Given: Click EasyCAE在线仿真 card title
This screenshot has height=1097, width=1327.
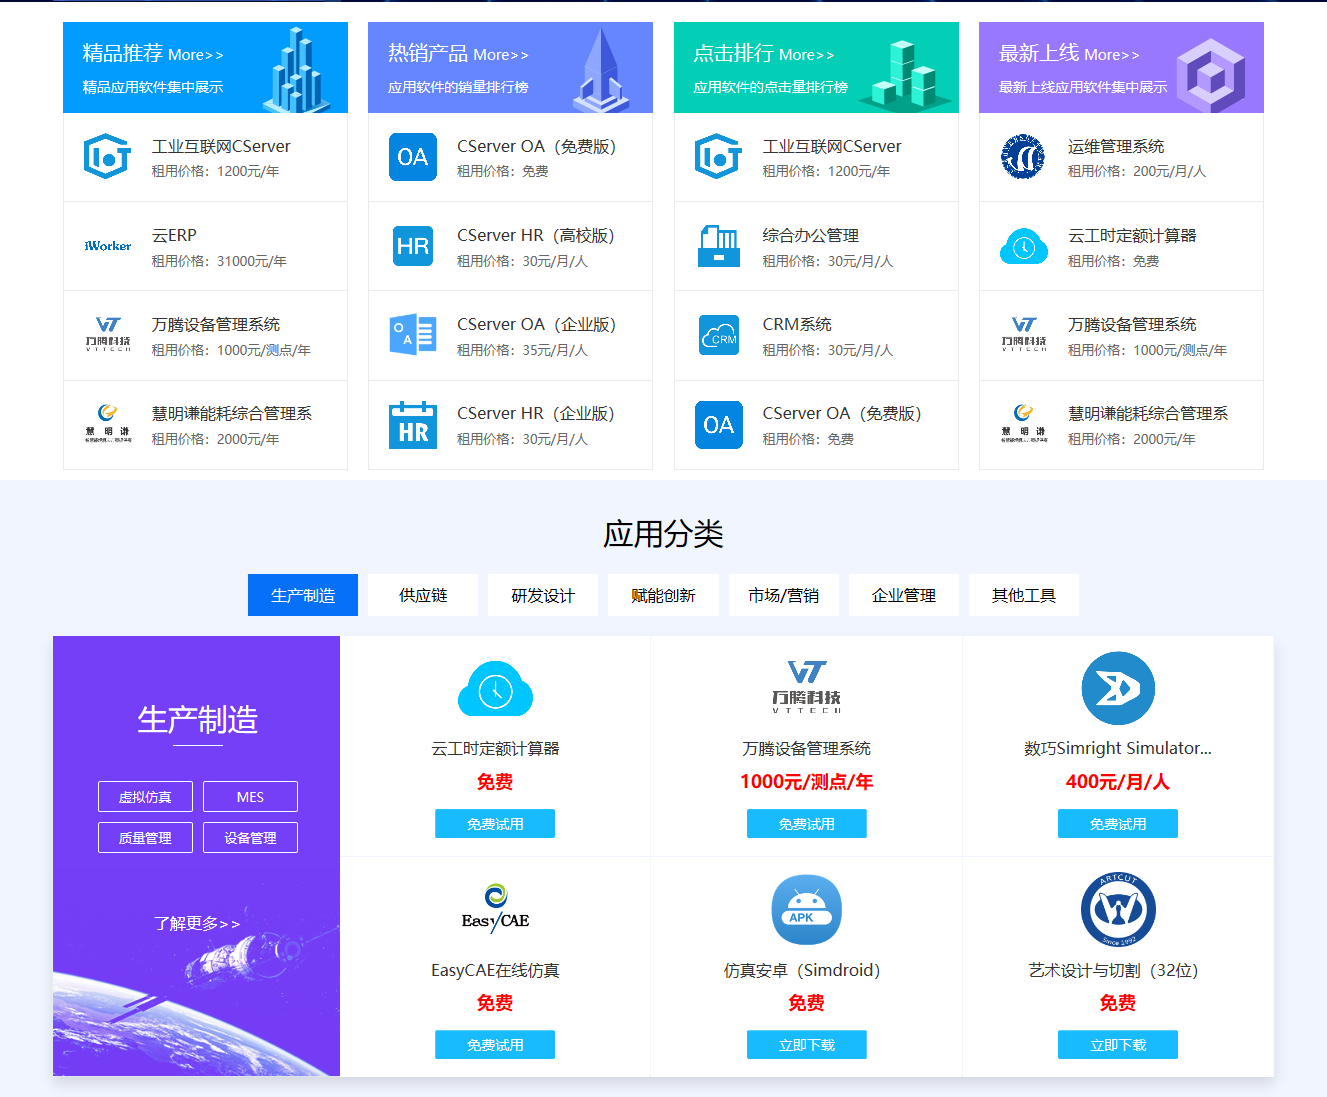Looking at the screenshot, I should (495, 970).
